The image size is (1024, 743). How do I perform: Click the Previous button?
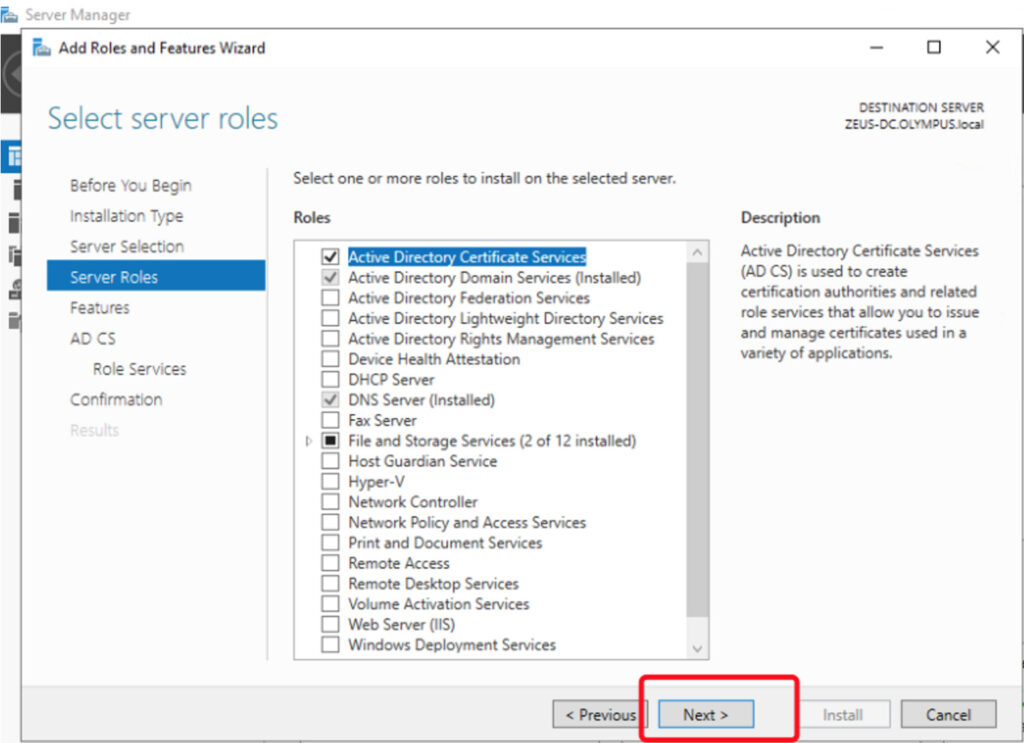click(599, 715)
